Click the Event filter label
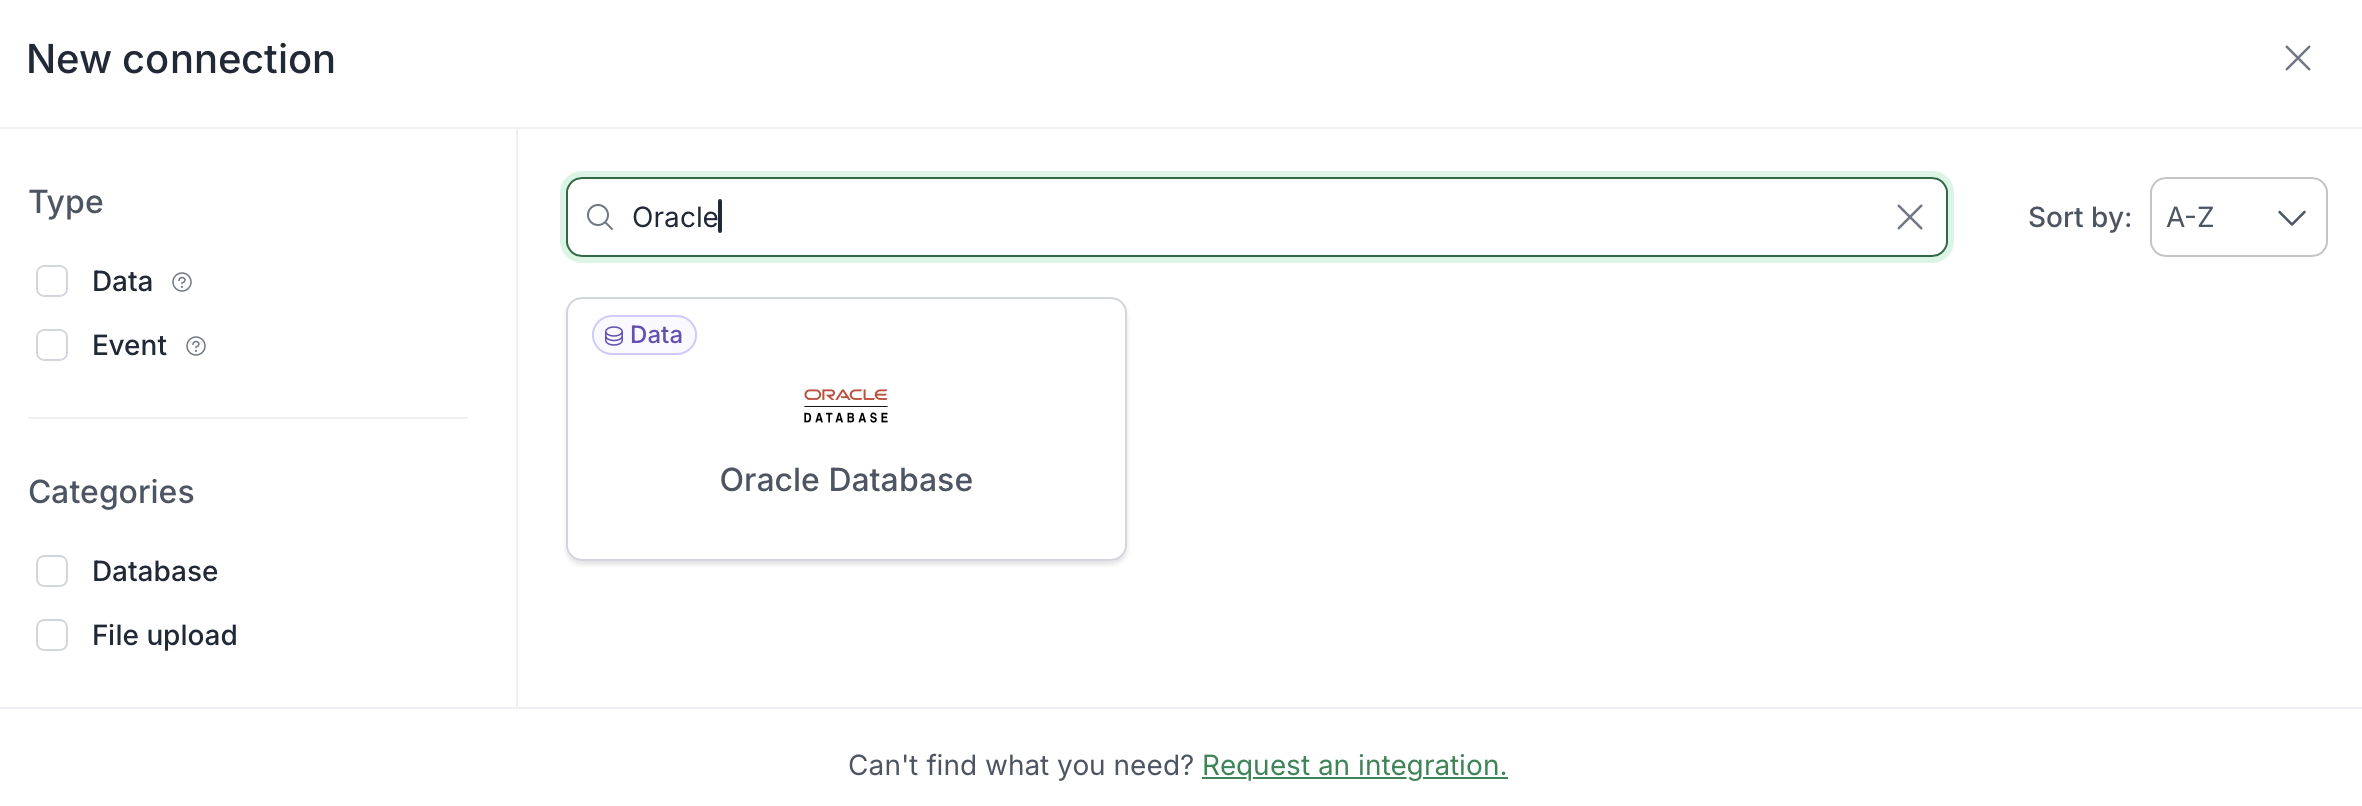The height and width of the screenshot is (806, 2362). 129,345
